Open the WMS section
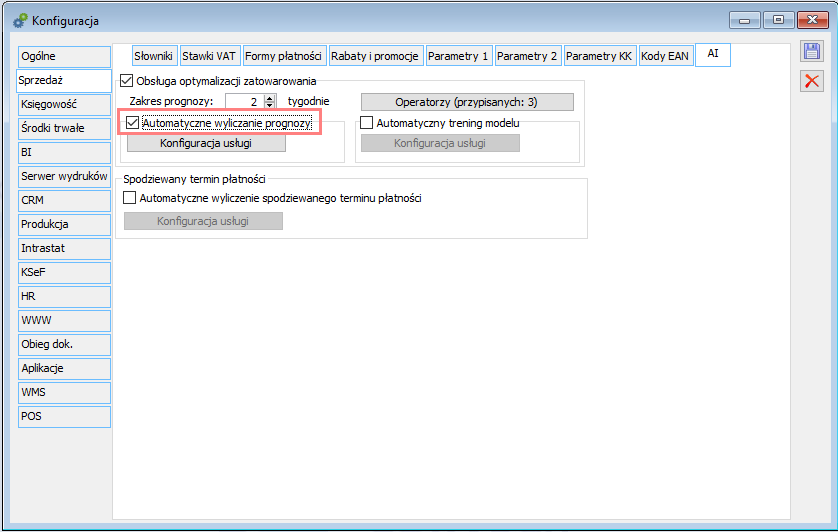The image size is (838, 532). [x=64, y=393]
